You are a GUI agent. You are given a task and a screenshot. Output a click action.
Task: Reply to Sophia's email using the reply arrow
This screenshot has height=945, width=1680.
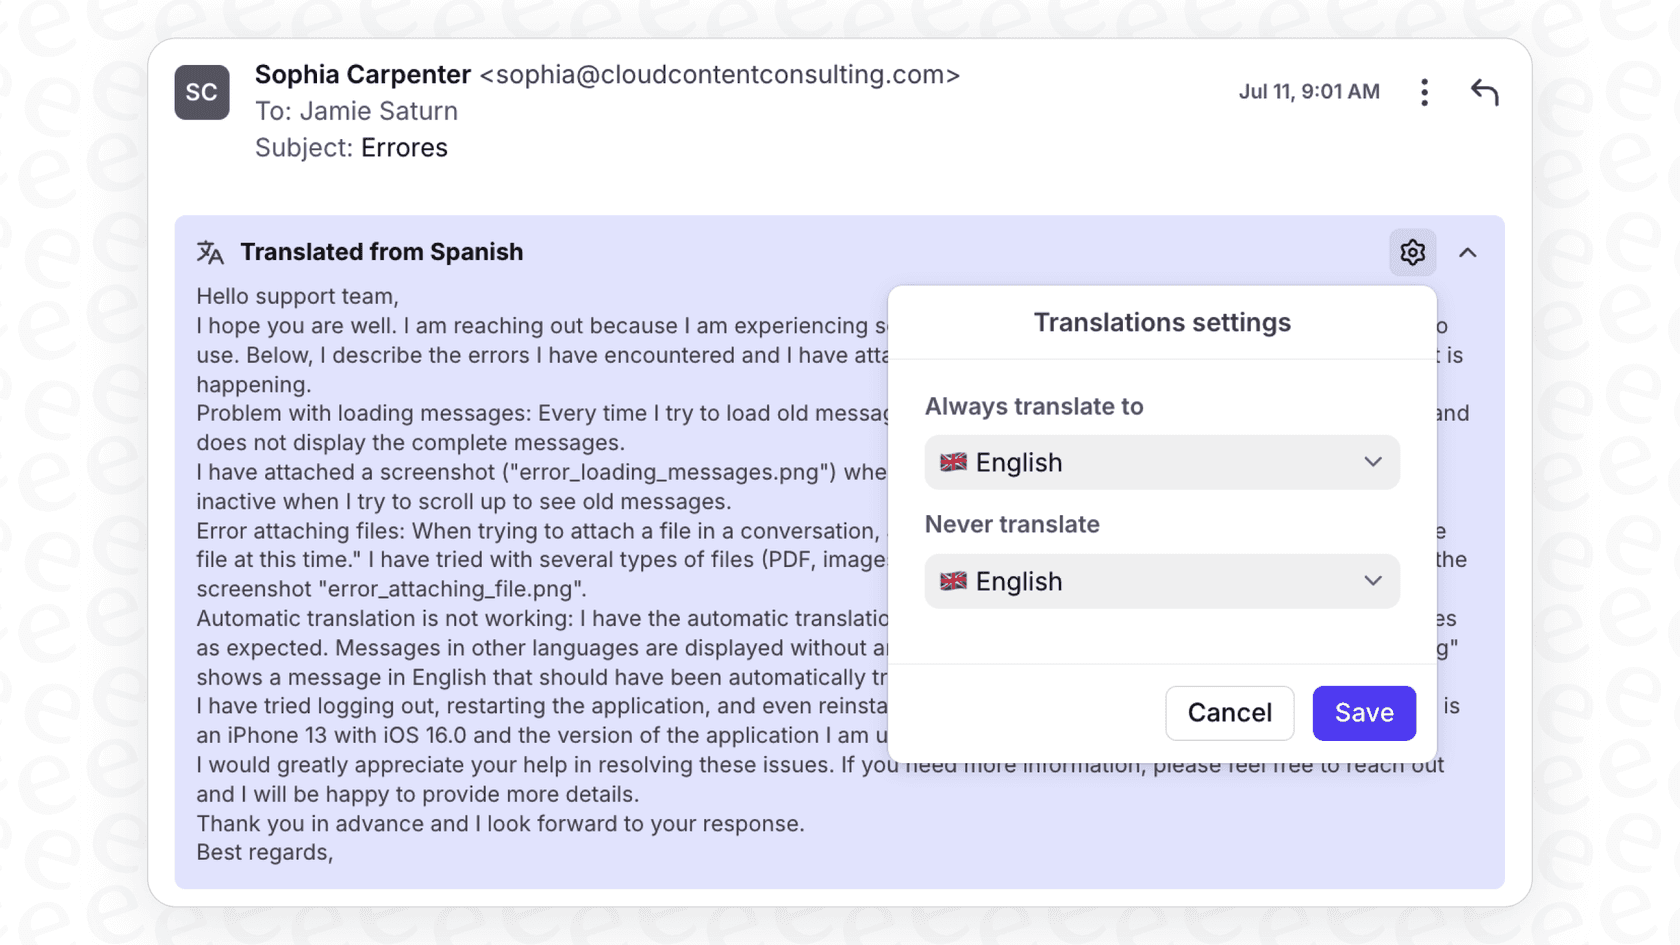pos(1486,91)
